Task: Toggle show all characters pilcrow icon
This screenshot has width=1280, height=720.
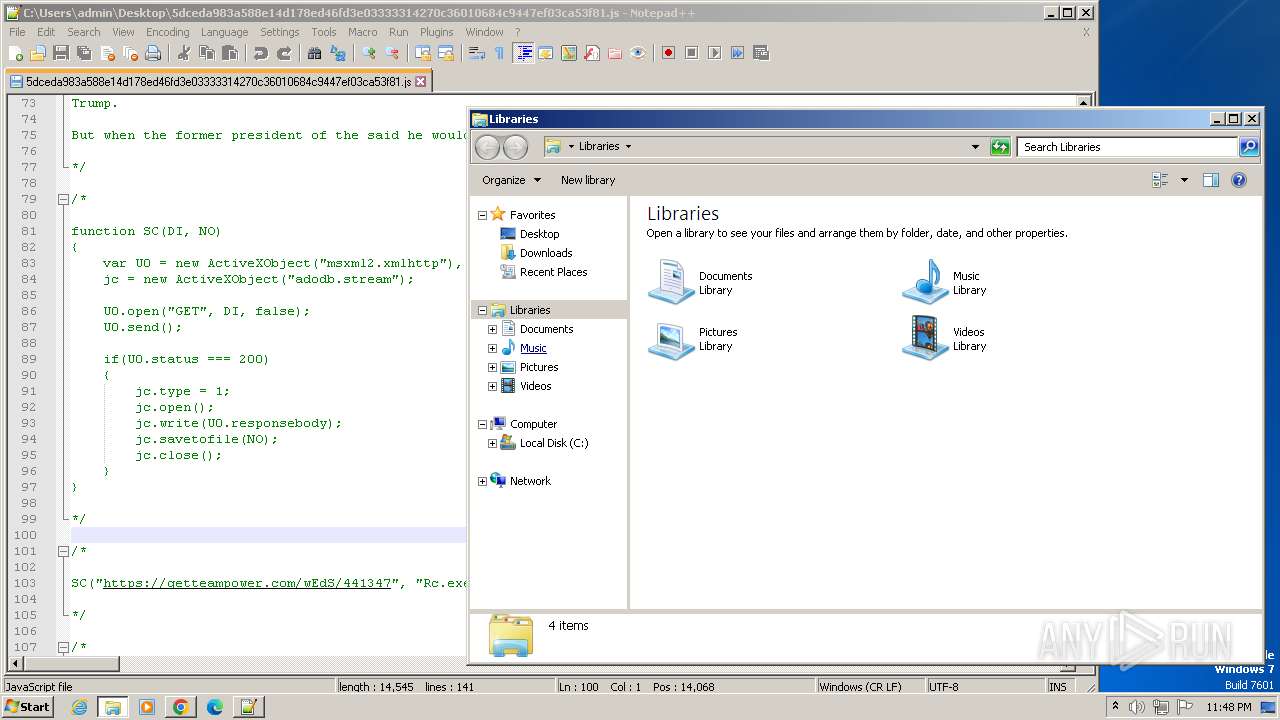Action: 499,53
